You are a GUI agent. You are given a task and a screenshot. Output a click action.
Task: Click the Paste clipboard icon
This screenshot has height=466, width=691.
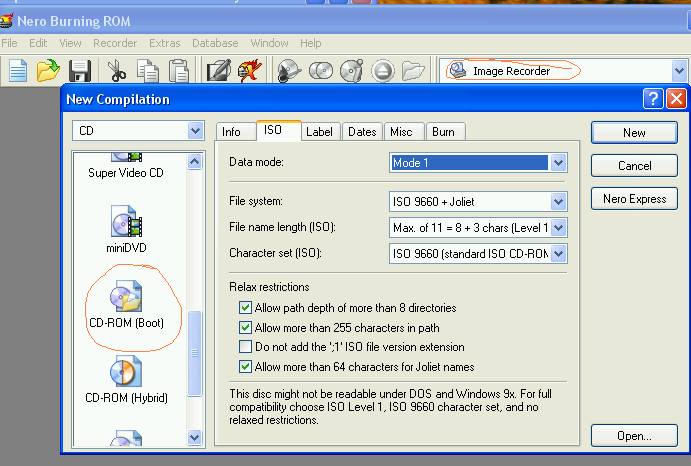[179, 71]
